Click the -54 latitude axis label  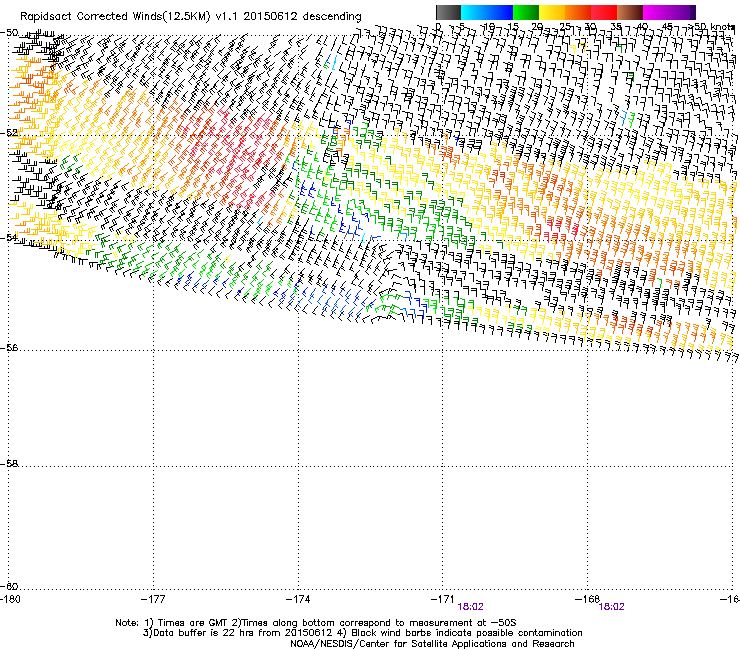[x=9, y=237]
